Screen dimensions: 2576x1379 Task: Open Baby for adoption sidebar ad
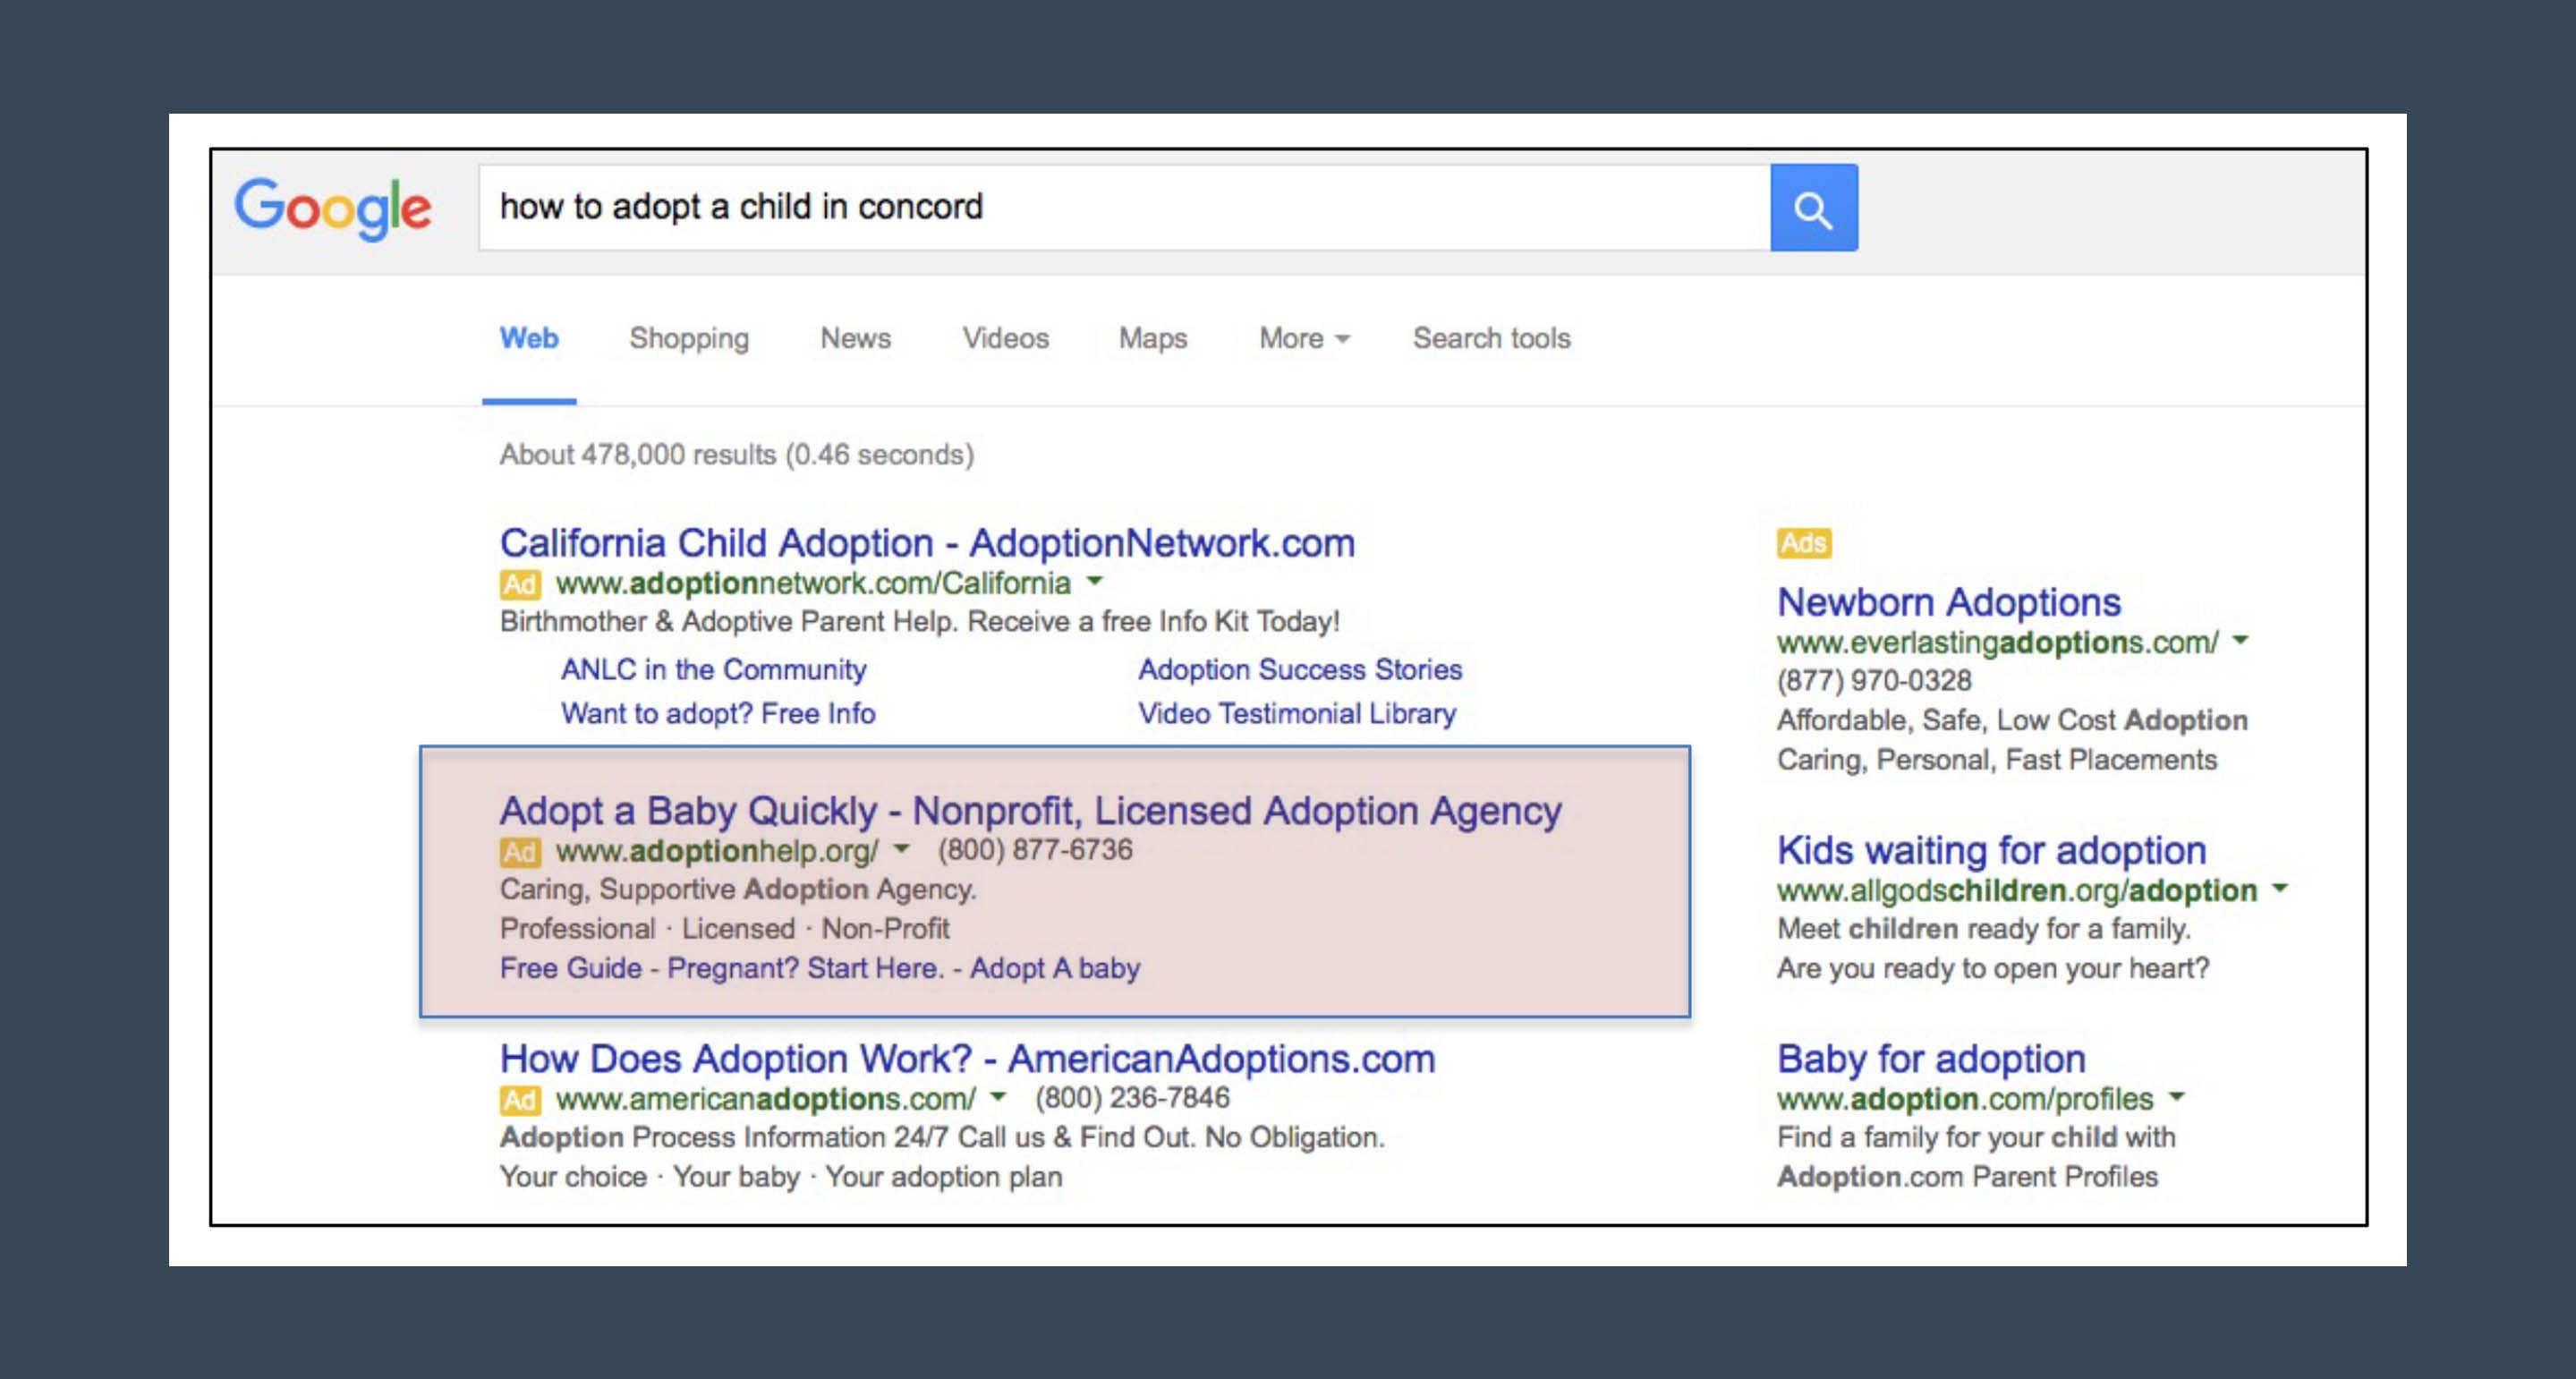click(x=1931, y=1058)
